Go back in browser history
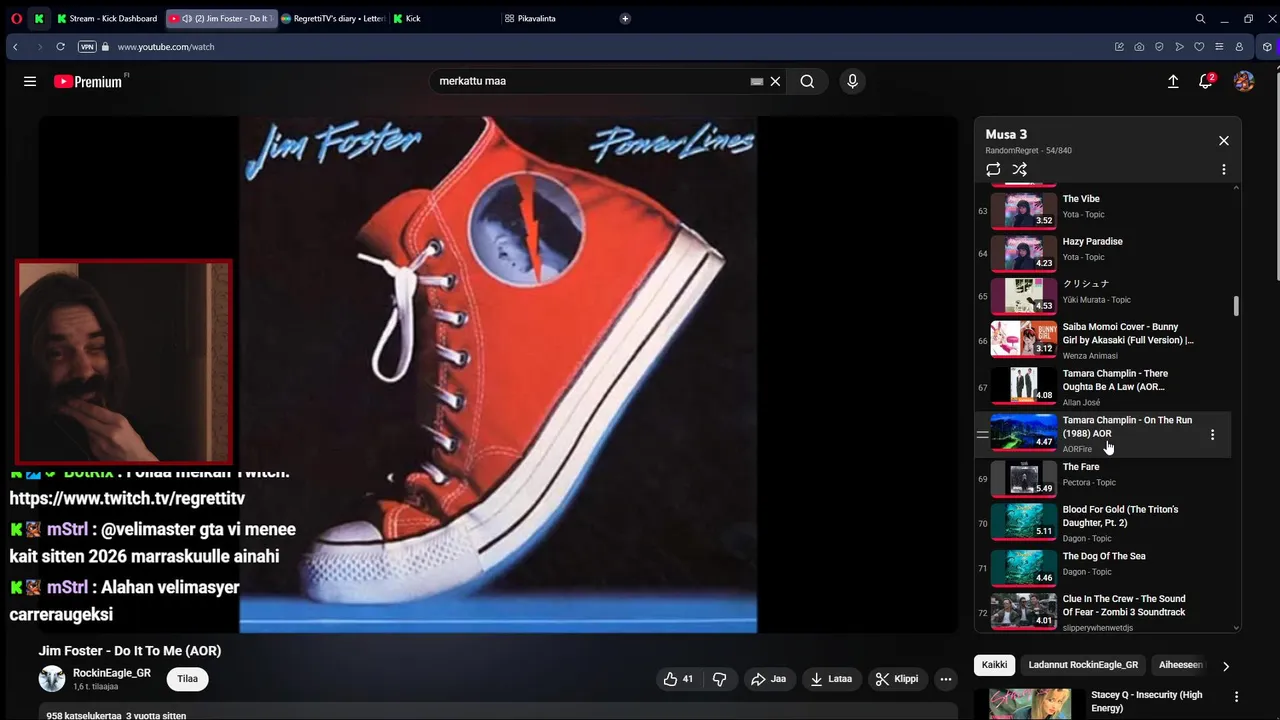 click(x=15, y=47)
